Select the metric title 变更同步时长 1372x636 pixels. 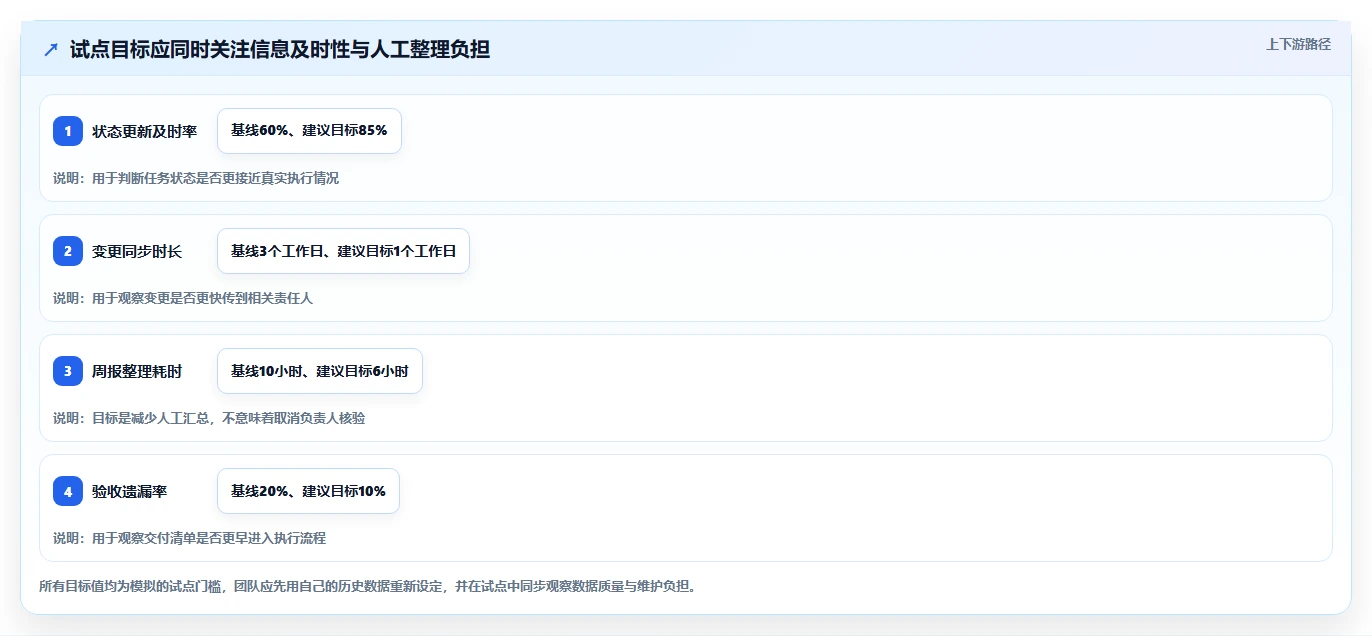point(137,251)
